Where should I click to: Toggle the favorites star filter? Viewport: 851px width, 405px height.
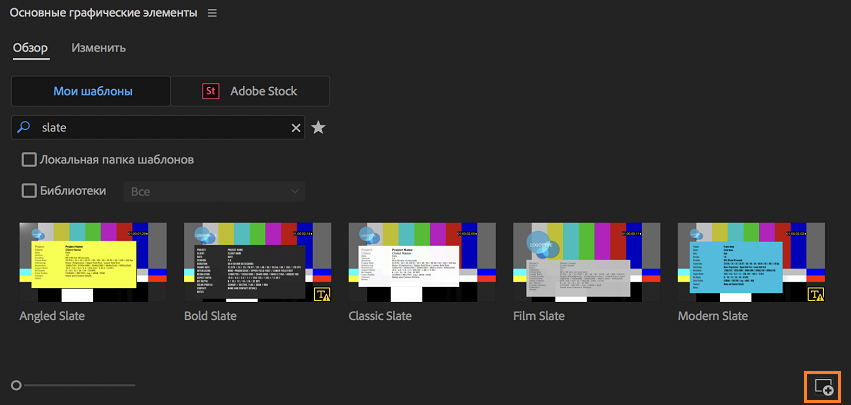point(318,128)
